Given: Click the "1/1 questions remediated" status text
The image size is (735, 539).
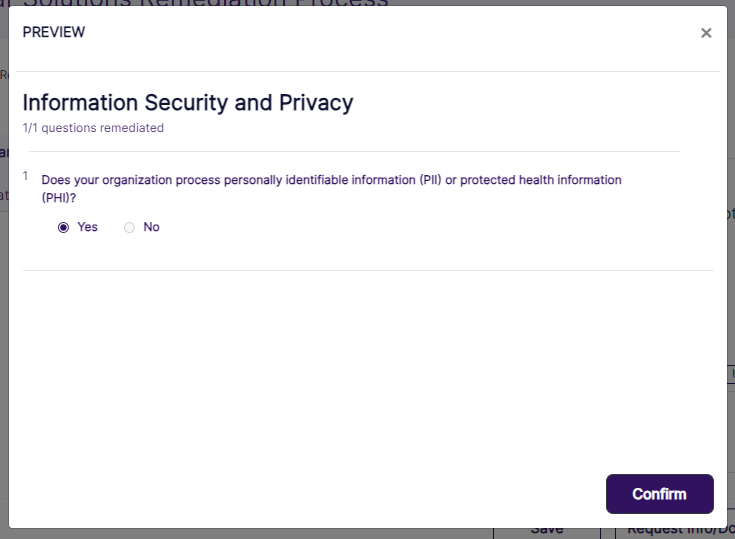Looking at the screenshot, I should (93, 128).
